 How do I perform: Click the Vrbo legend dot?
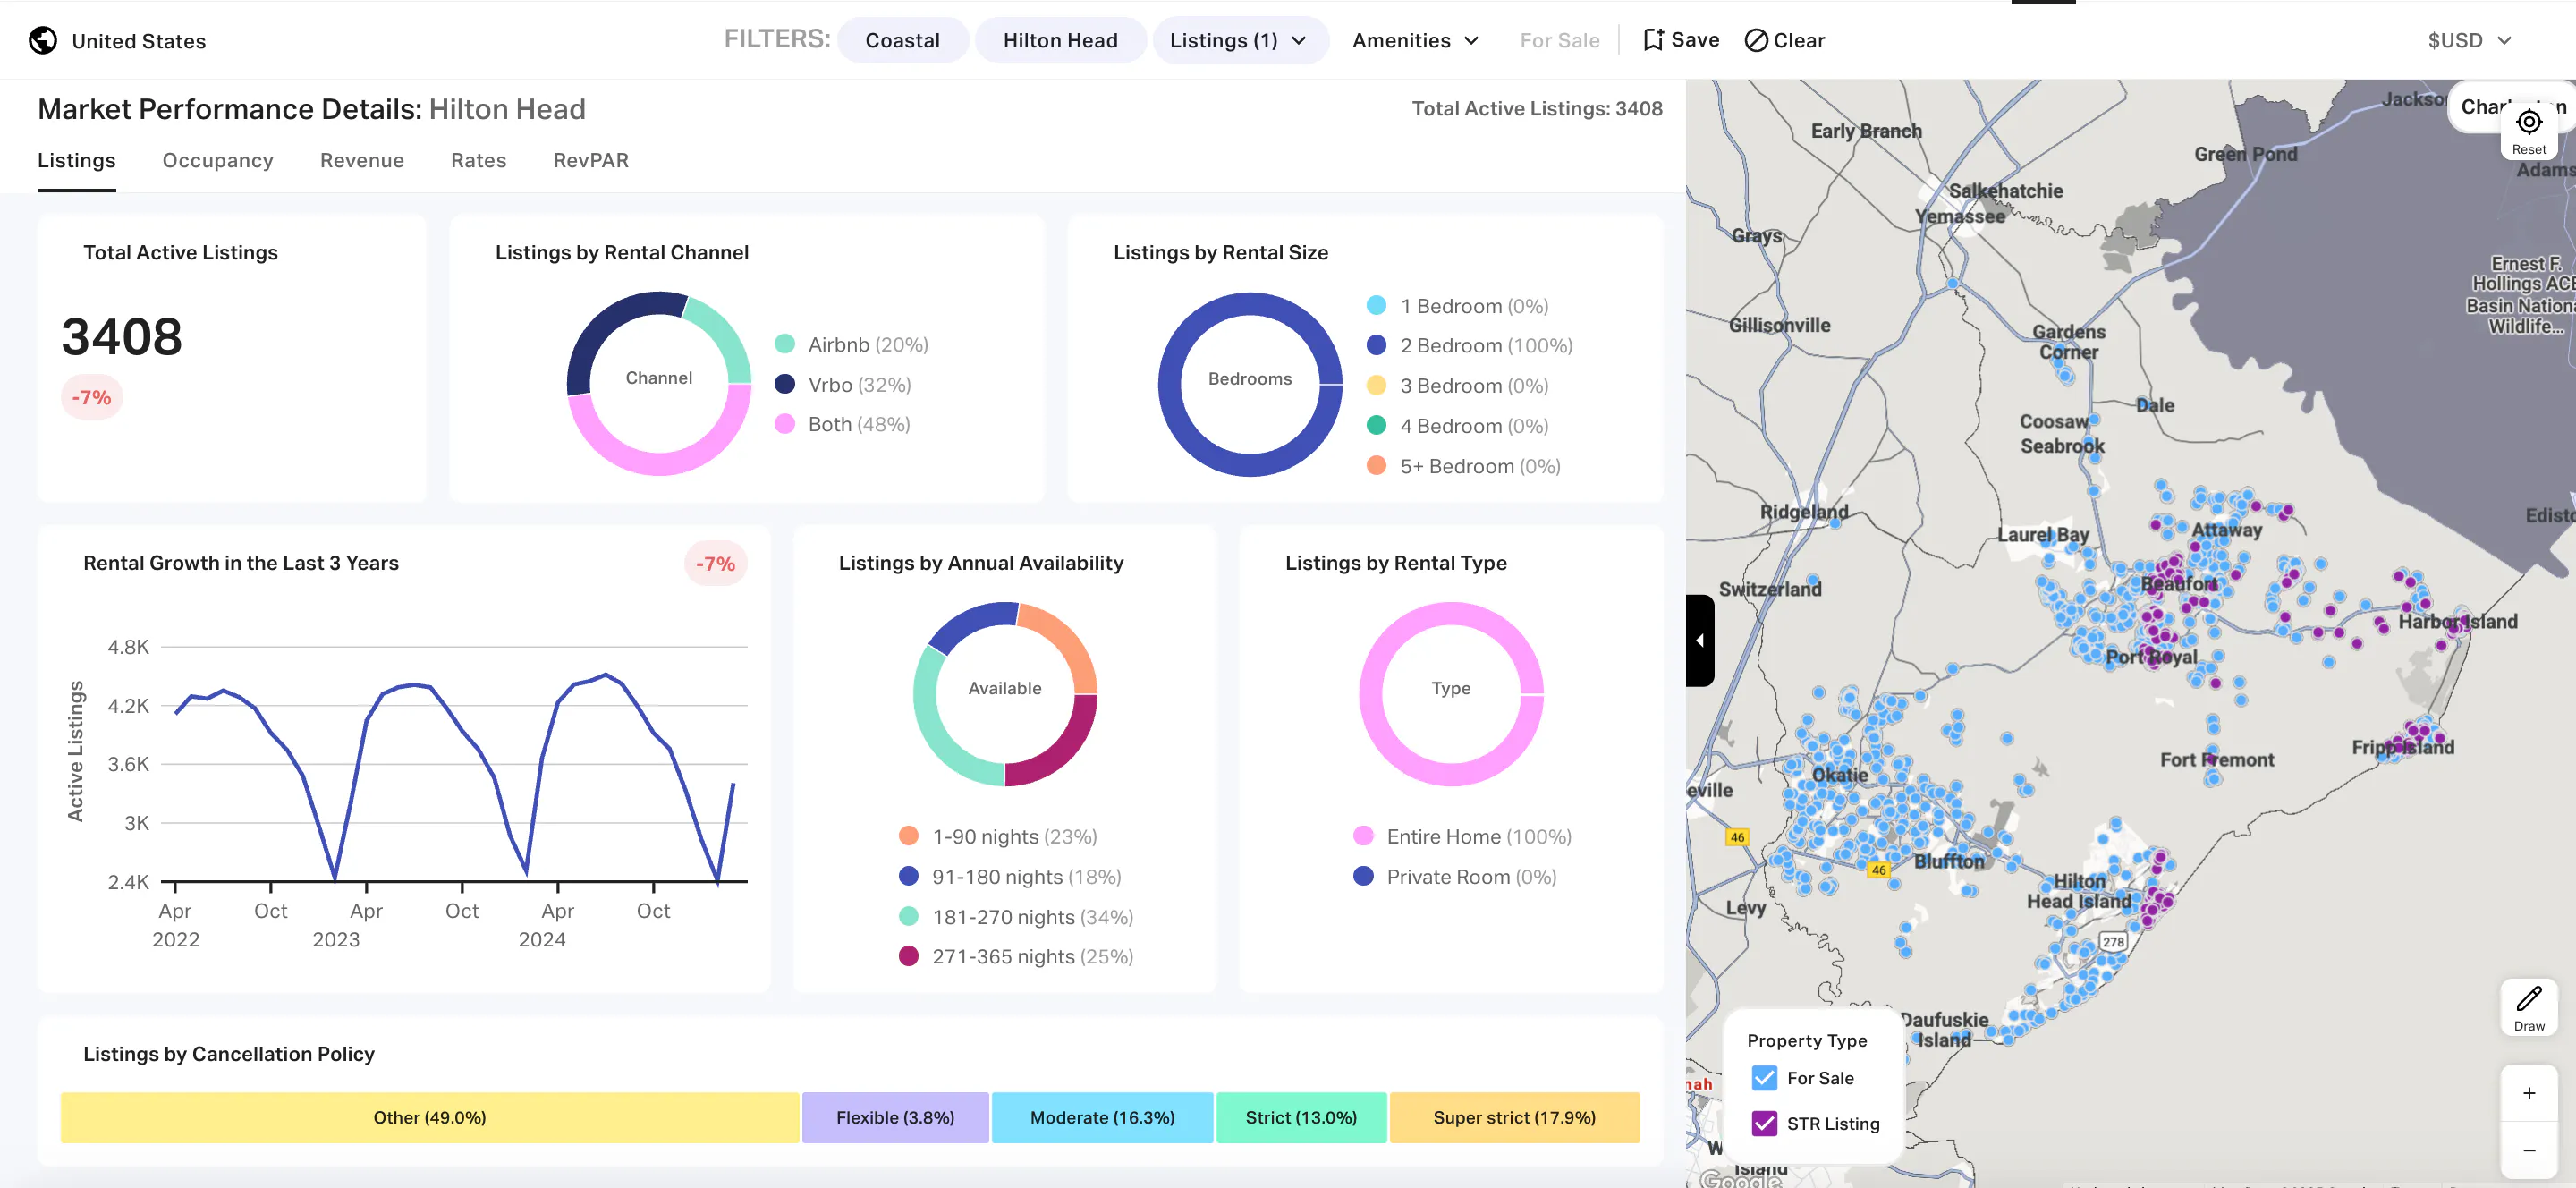coord(785,384)
